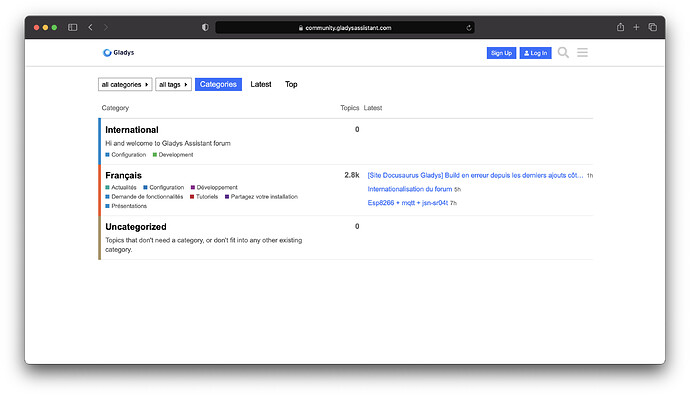Expand the all categories dropdown
The image size is (690, 397).
(125, 85)
